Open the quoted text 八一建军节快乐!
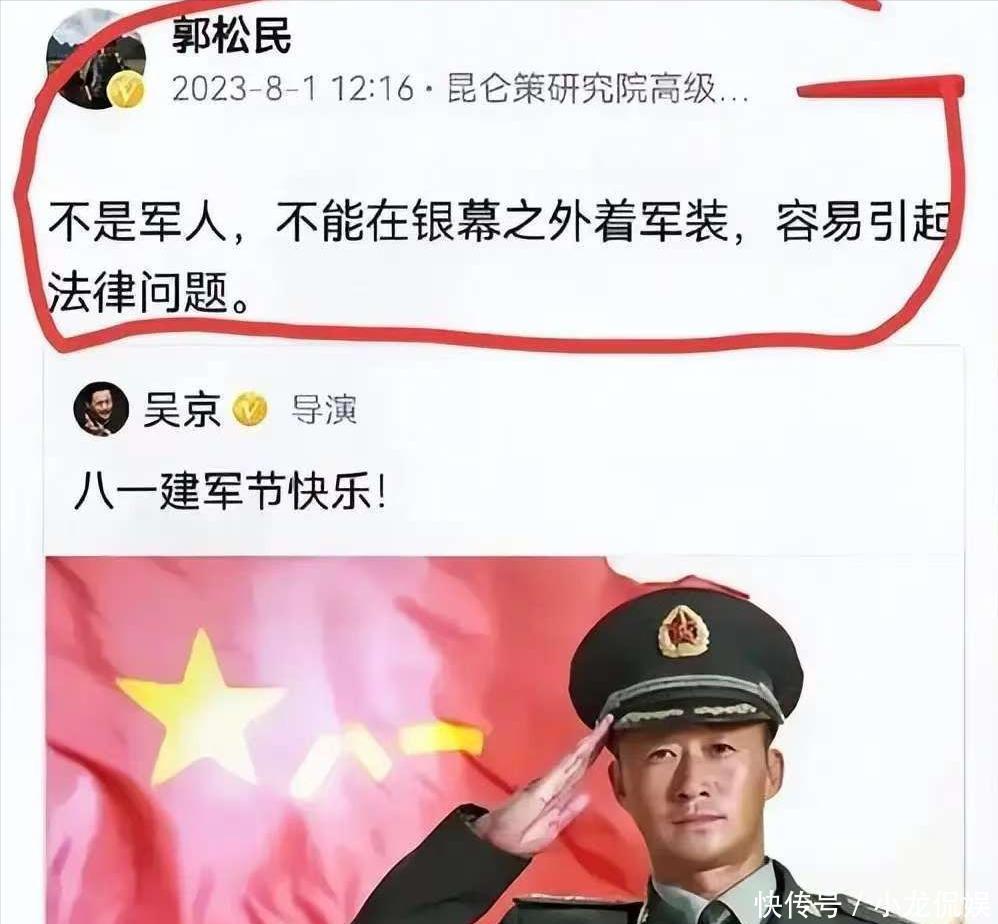This screenshot has width=998, height=924. pos(230,492)
